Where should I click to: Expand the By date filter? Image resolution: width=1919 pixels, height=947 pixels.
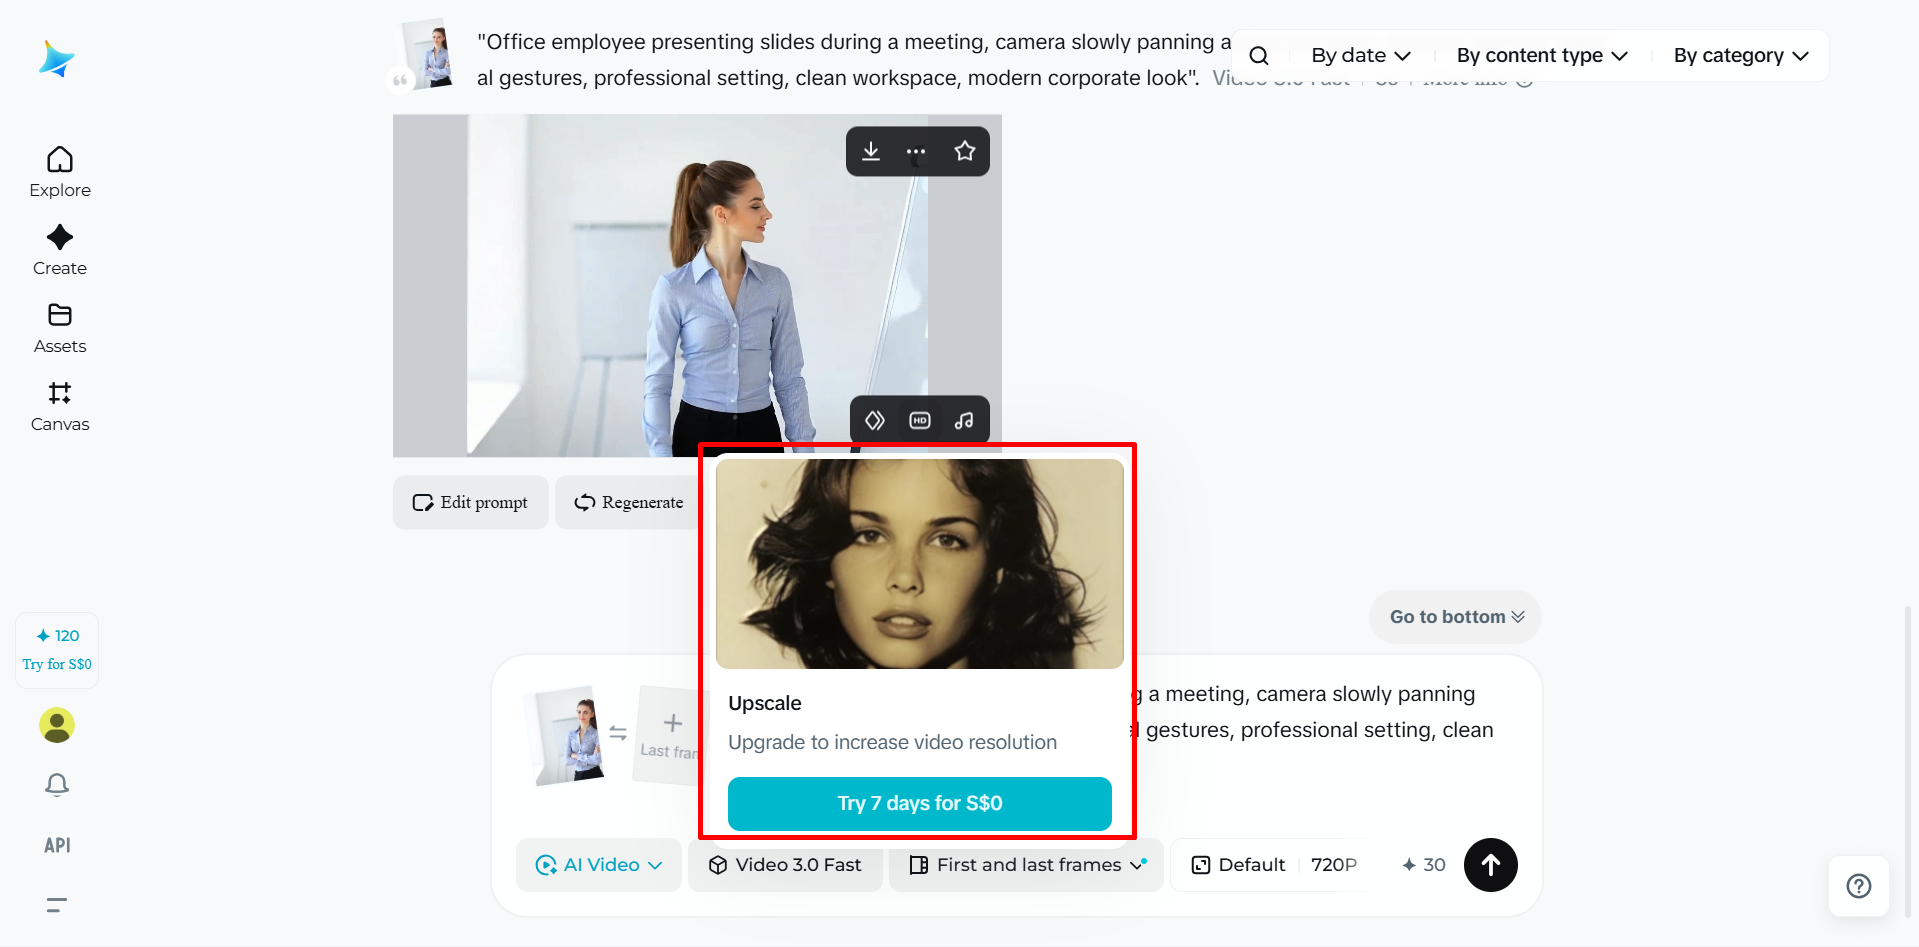coord(1361,56)
